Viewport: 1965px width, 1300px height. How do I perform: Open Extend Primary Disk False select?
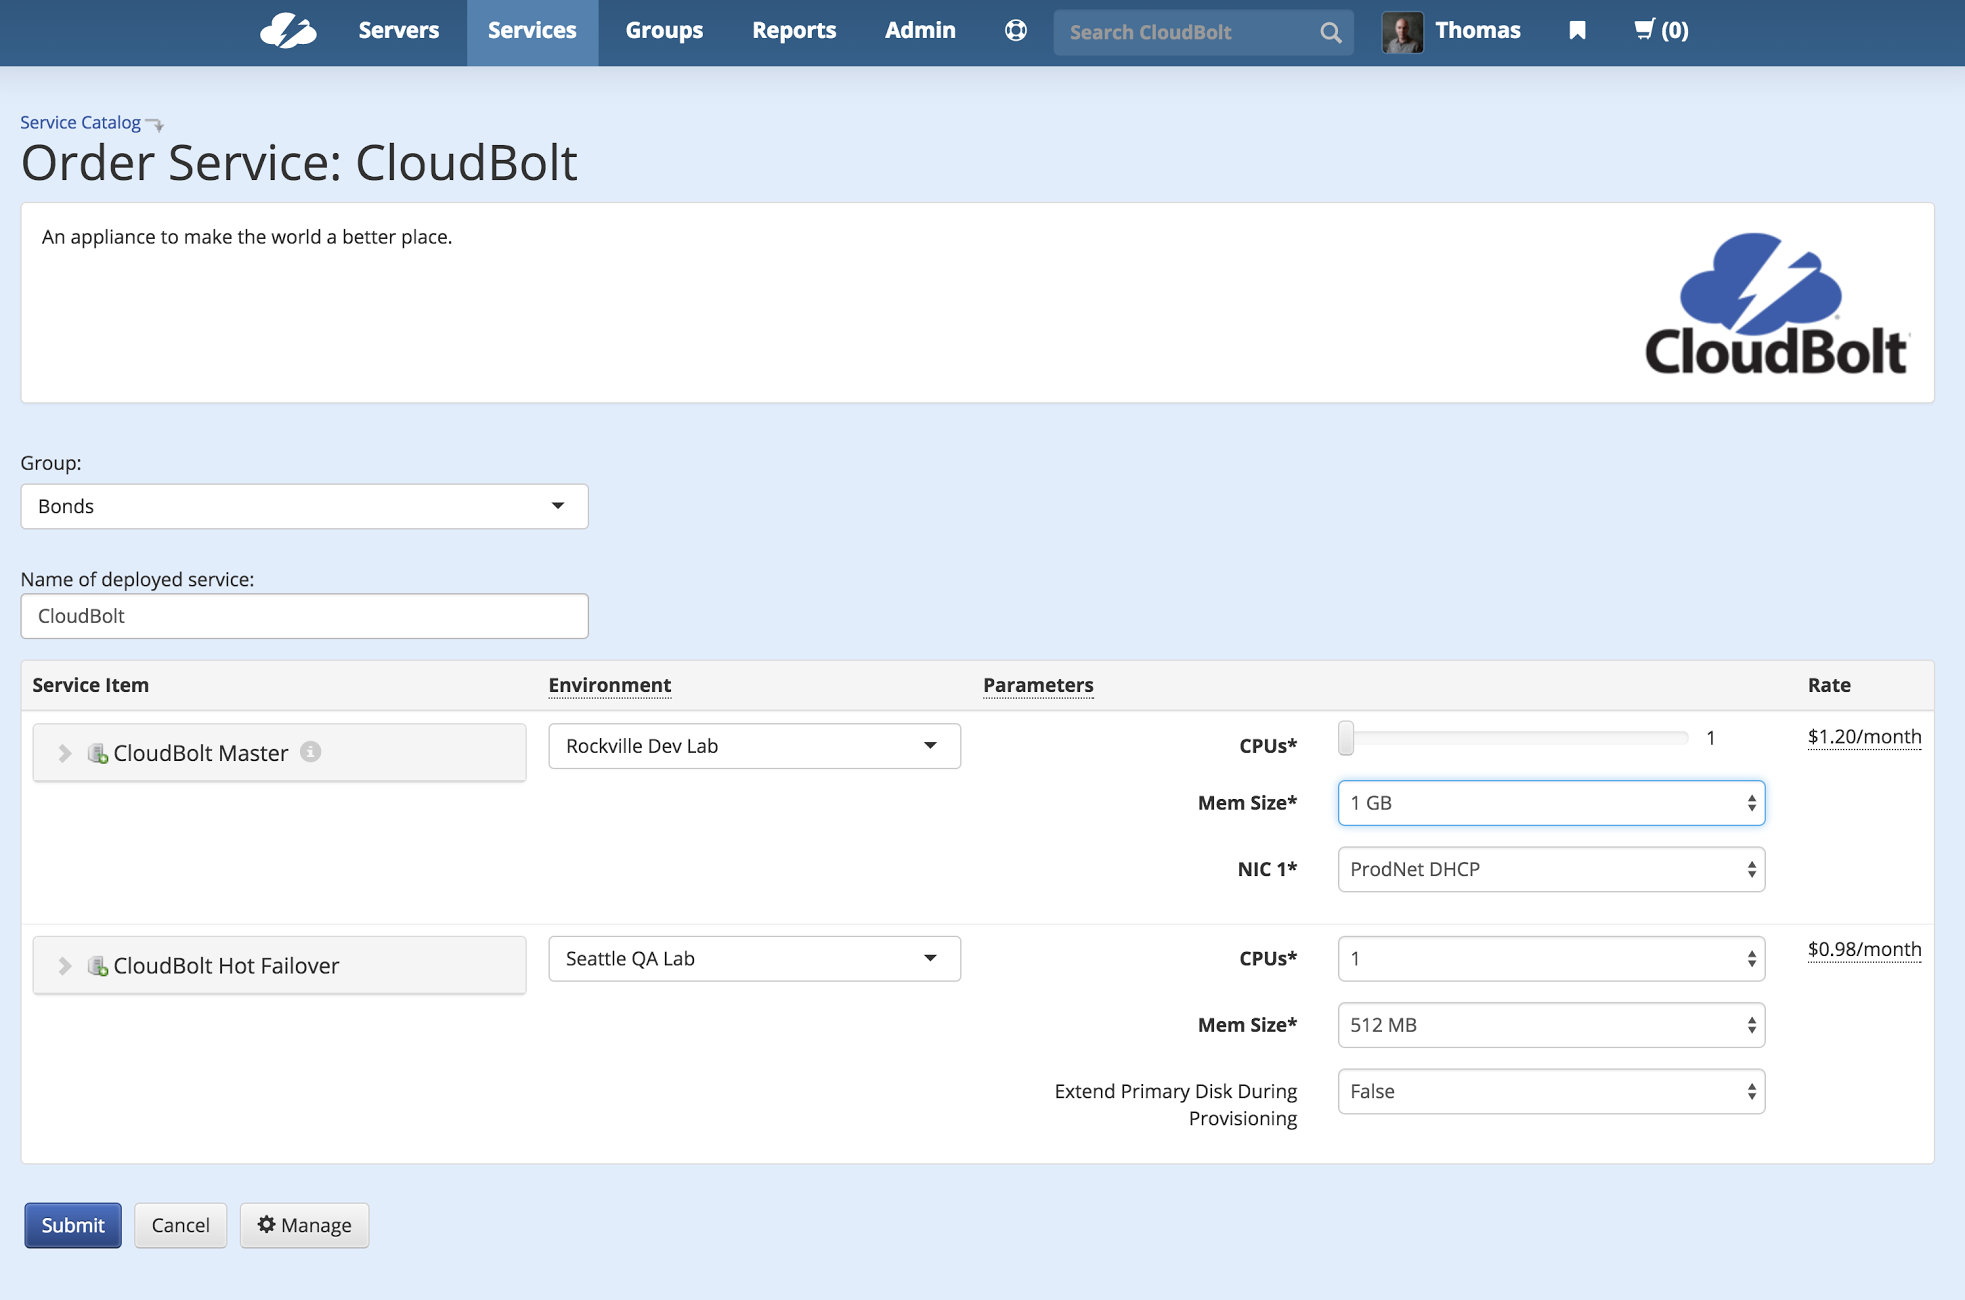pyautogui.click(x=1550, y=1092)
